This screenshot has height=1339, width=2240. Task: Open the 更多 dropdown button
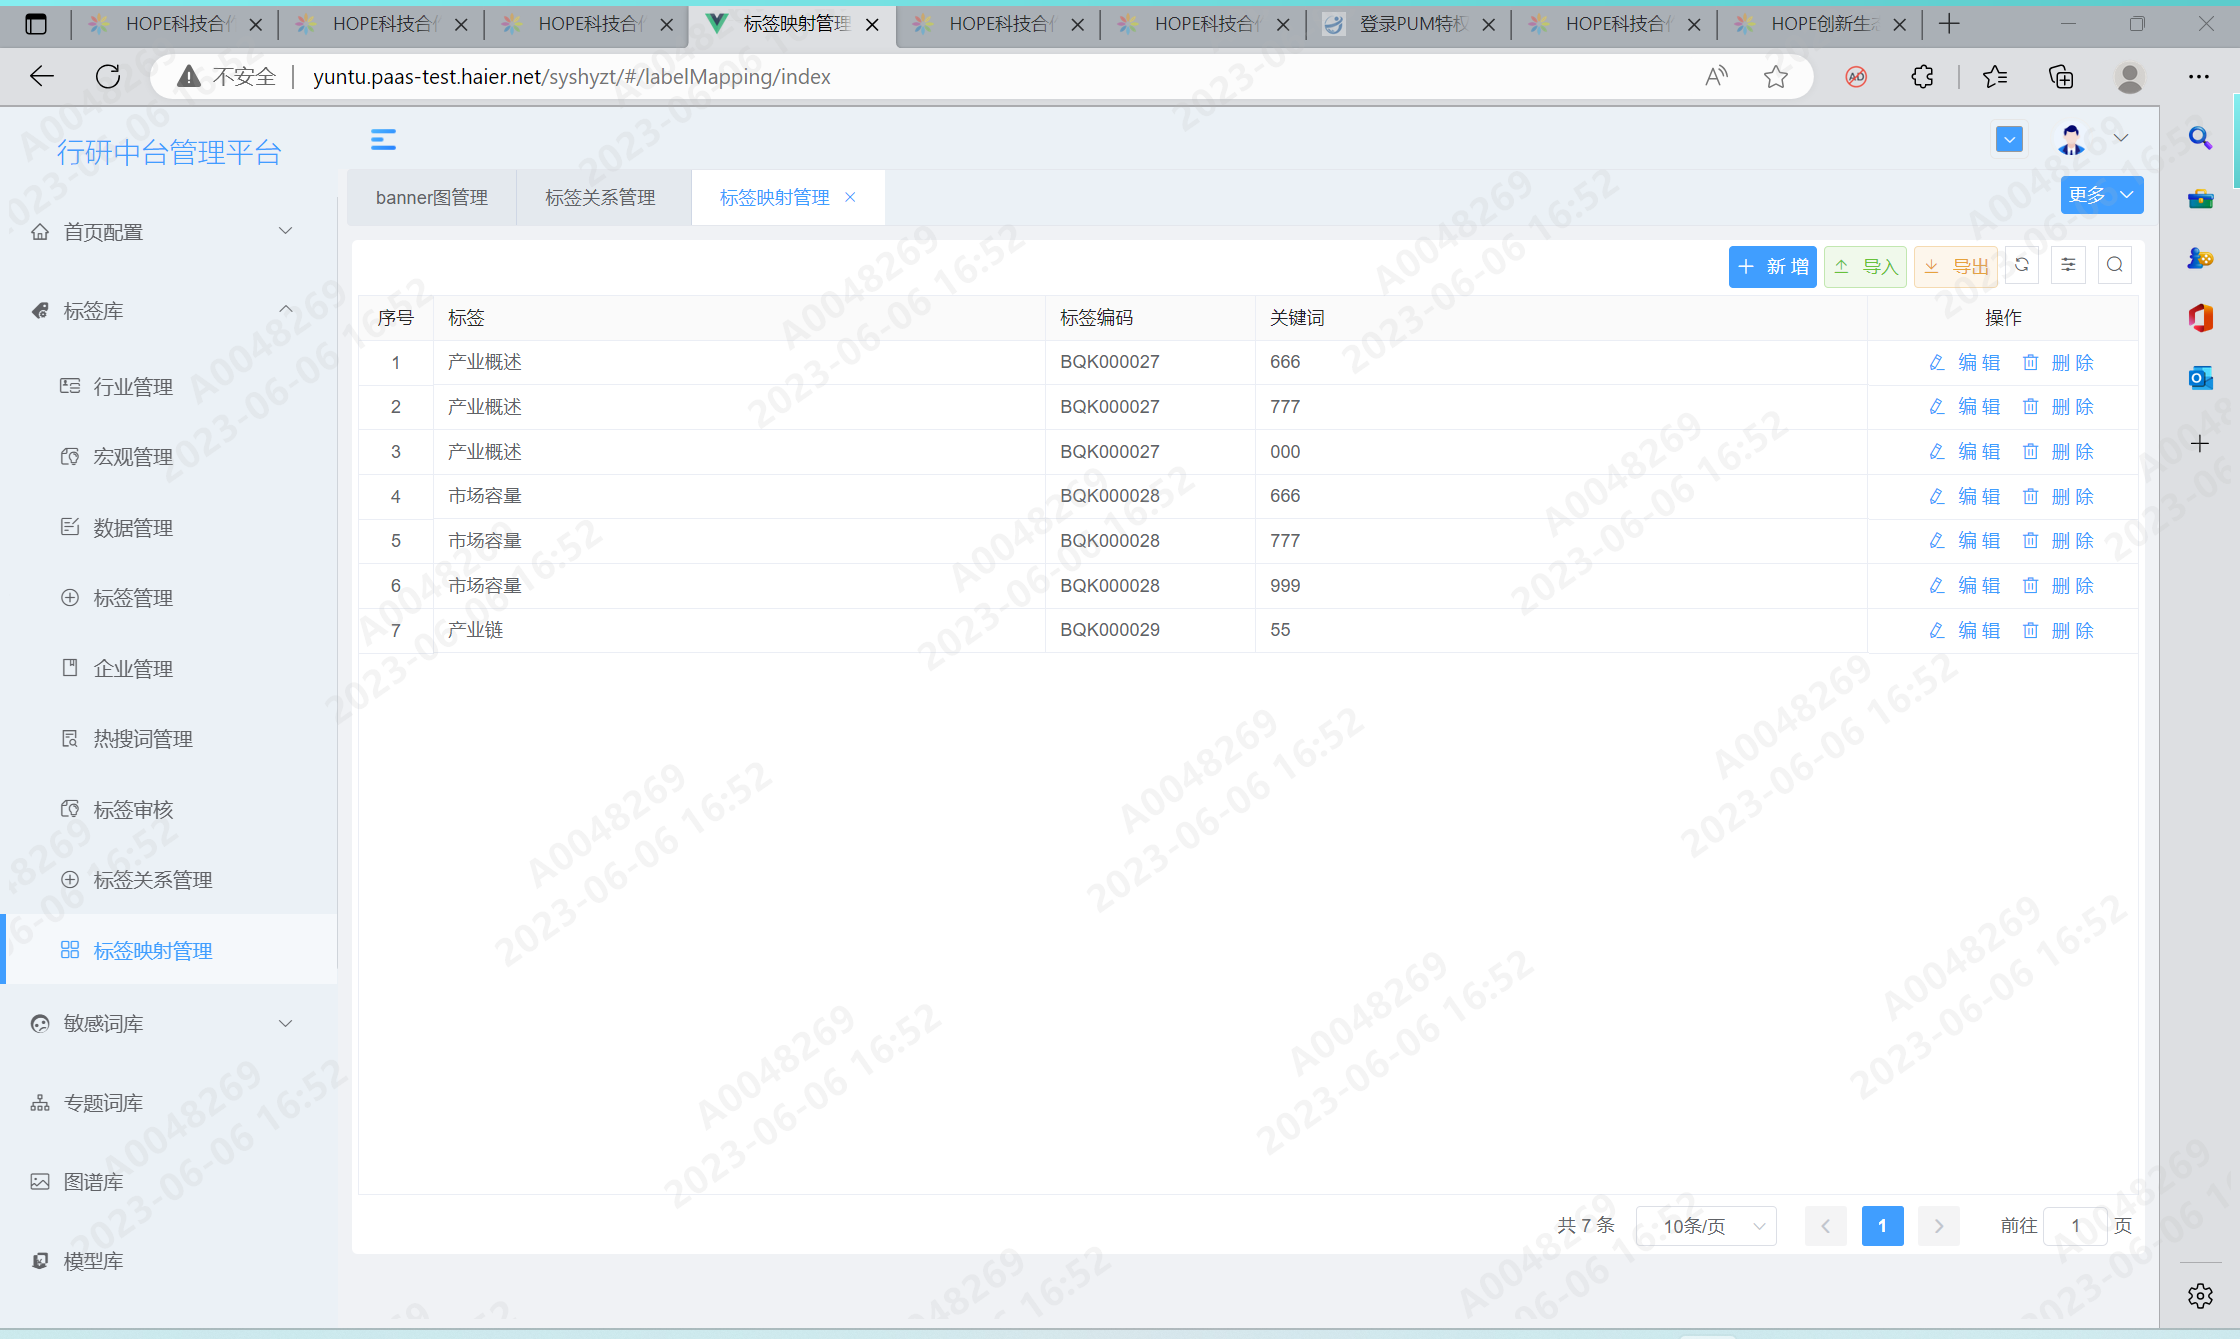[2102, 195]
